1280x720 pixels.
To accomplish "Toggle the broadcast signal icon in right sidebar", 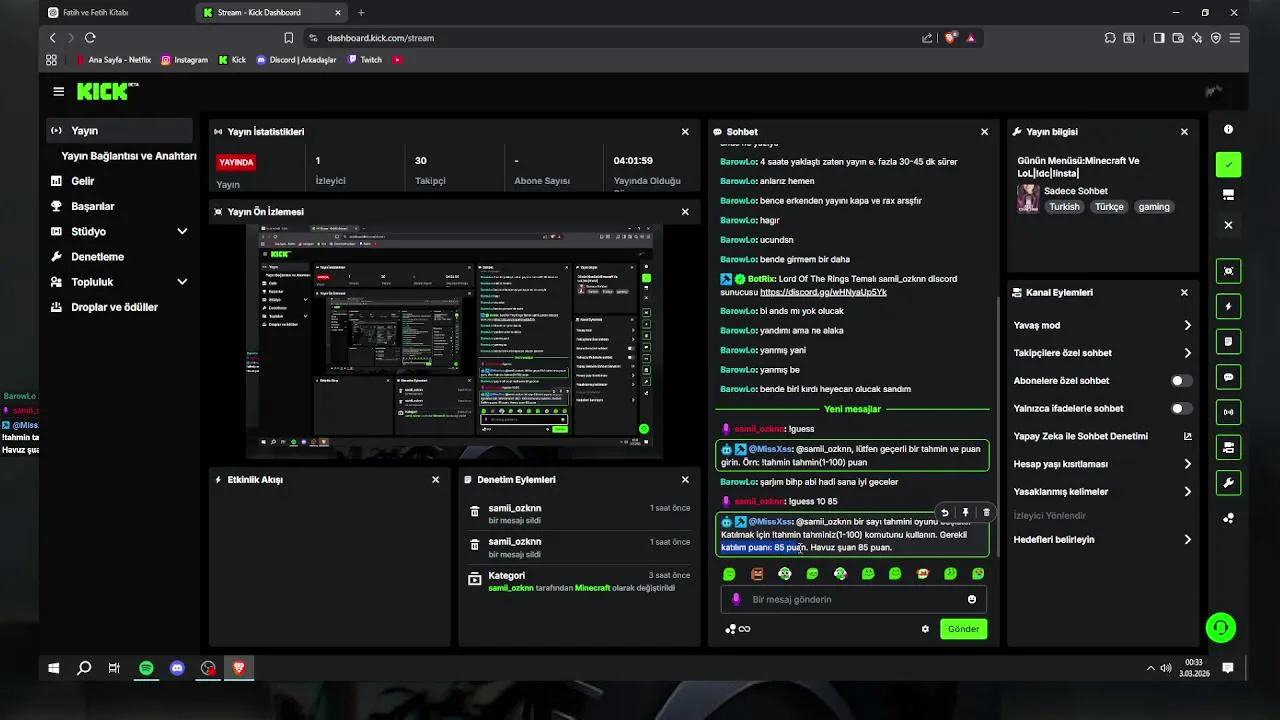I will [1228, 411].
